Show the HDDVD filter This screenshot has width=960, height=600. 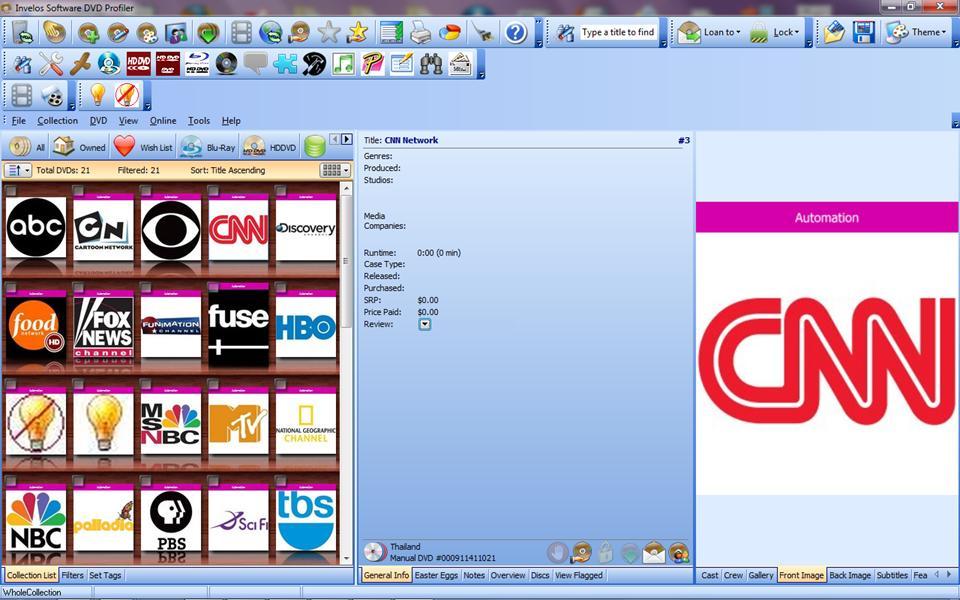(x=270, y=147)
